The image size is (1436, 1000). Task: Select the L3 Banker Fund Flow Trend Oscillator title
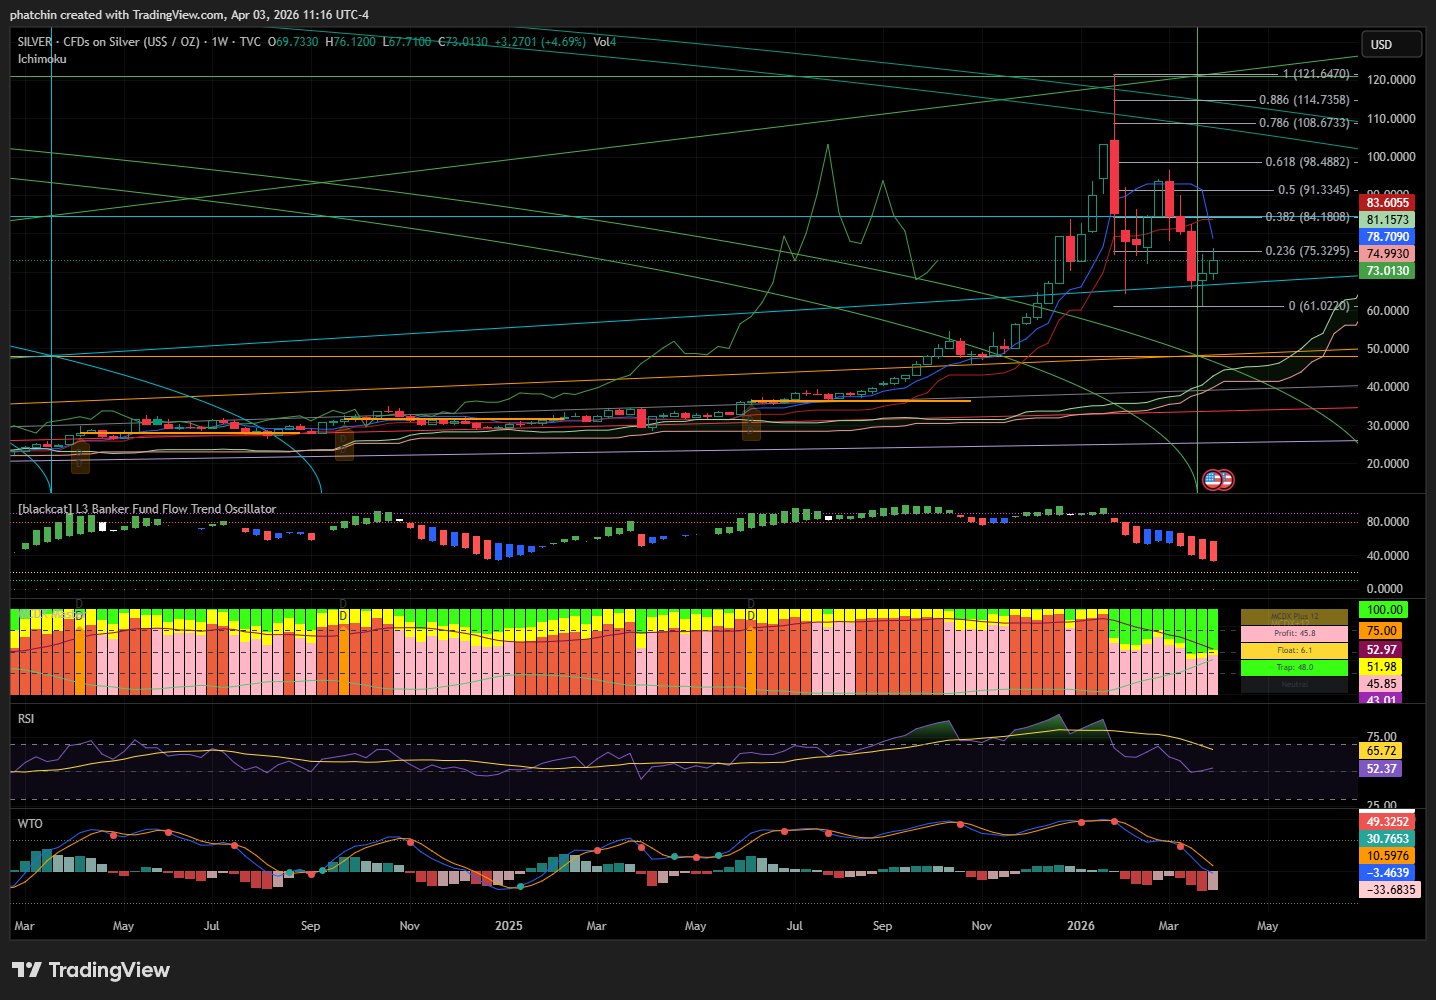(147, 509)
